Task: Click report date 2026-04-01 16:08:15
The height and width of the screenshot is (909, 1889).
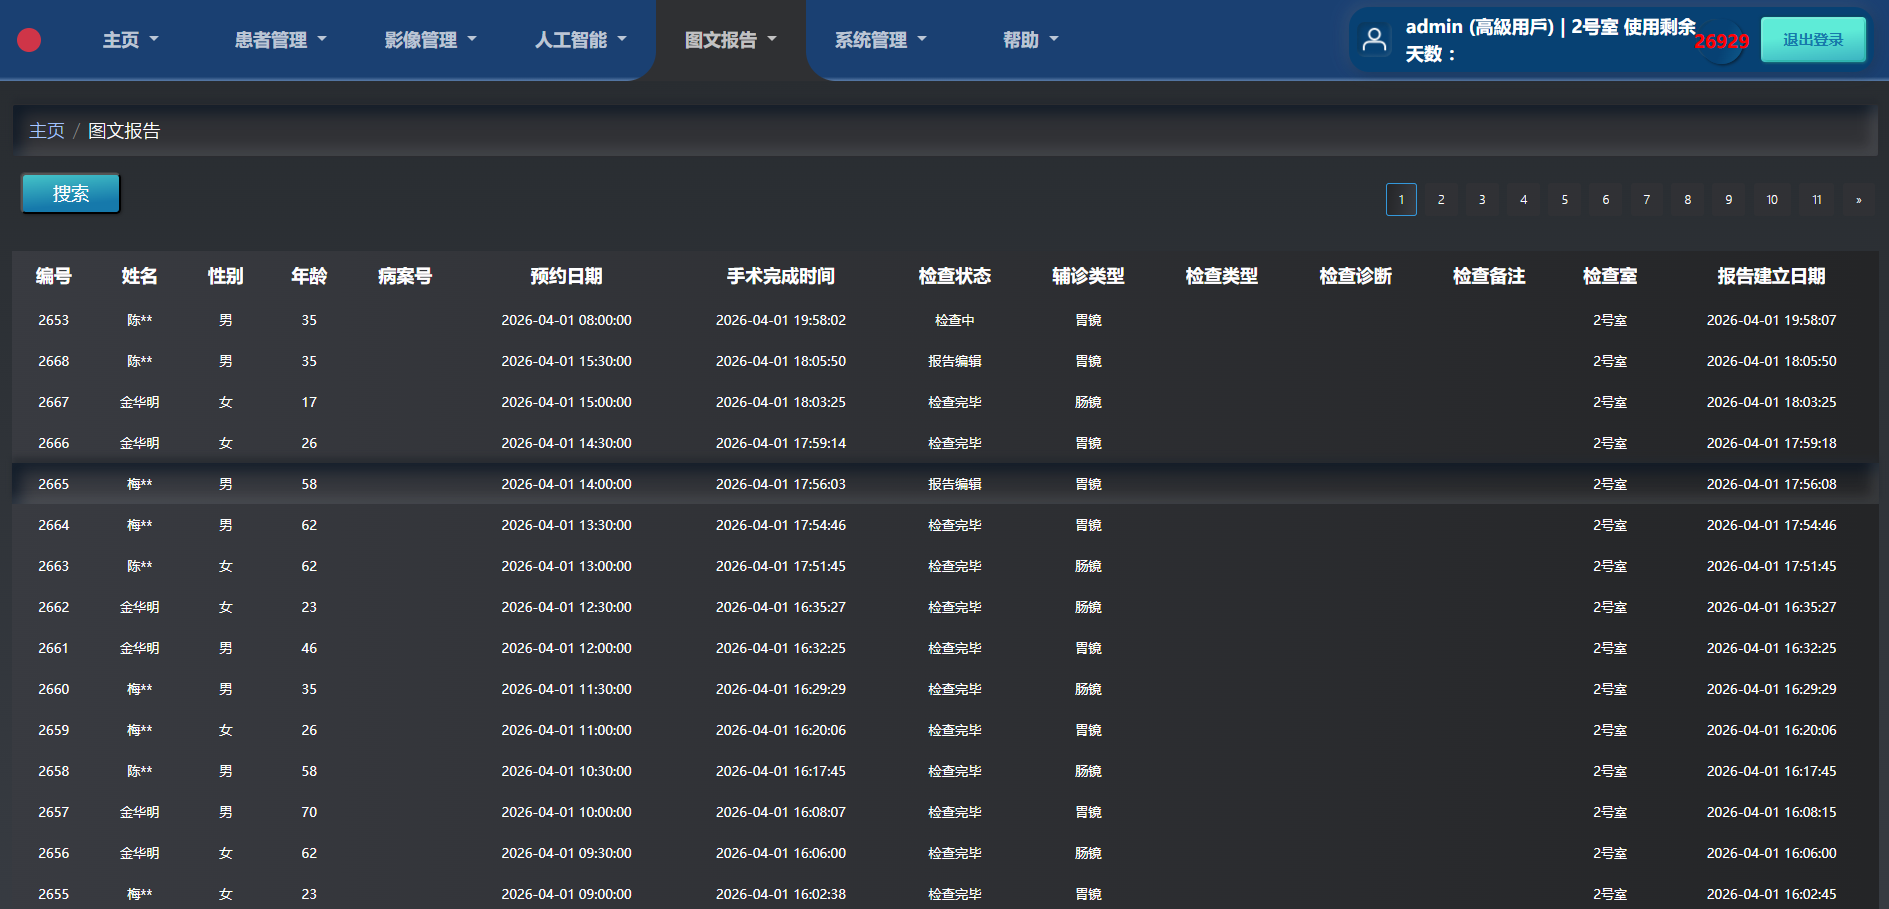Action: click(x=1771, y=812)
